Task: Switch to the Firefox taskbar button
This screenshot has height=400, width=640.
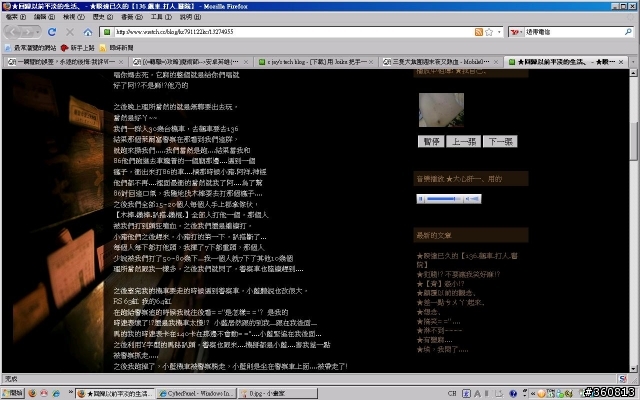Action: (116, 393)
